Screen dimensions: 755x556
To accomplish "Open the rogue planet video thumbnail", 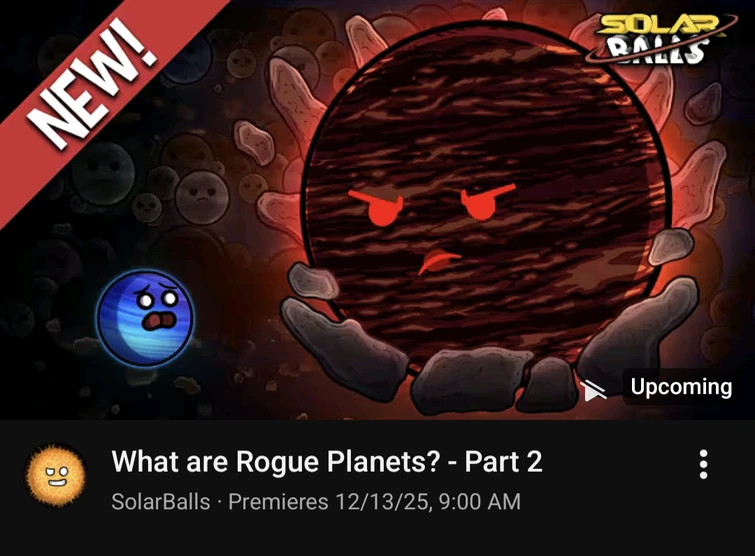I will (x=378, y=210).
